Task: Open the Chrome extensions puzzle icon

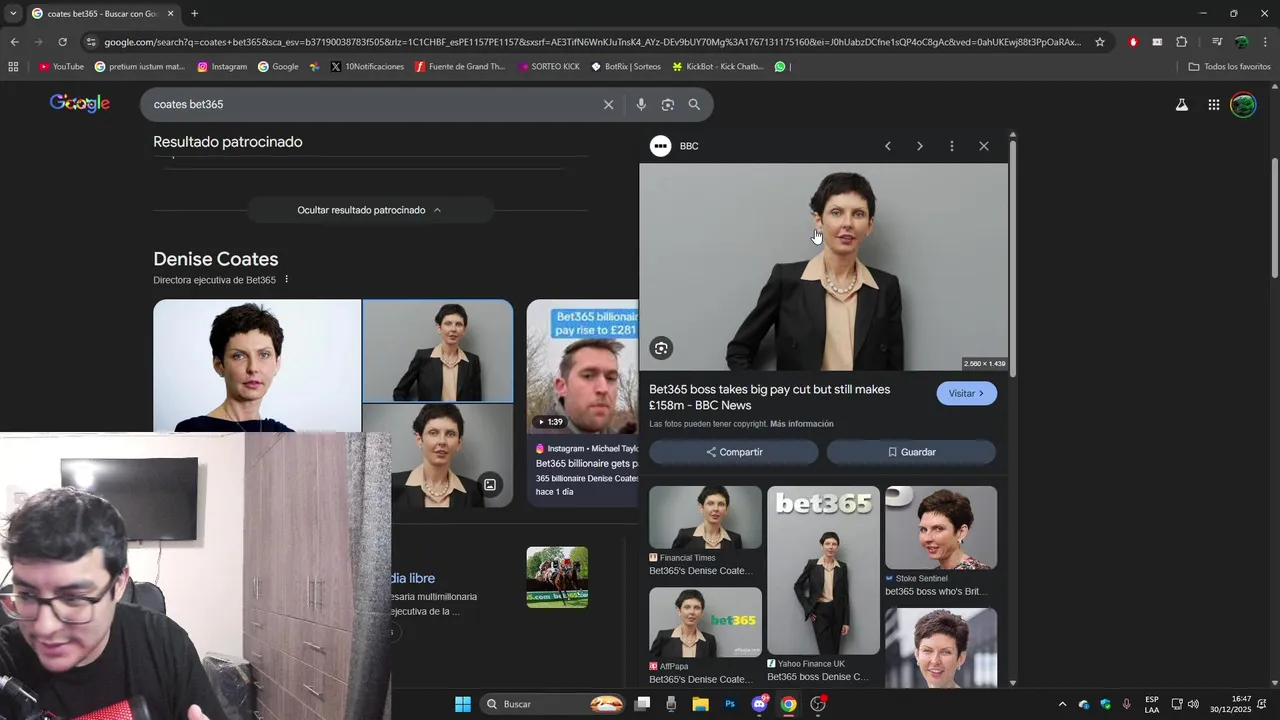Action: pyautogui.click(x=1181, y=42)
